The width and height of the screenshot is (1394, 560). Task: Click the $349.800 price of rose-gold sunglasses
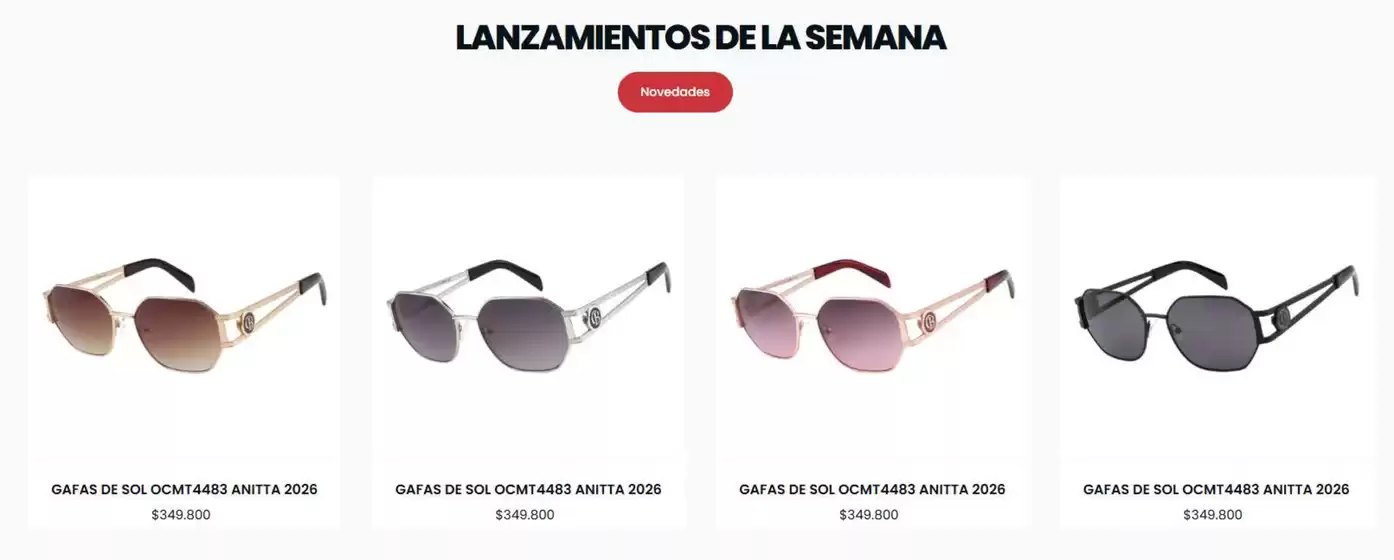coord(869,515)
